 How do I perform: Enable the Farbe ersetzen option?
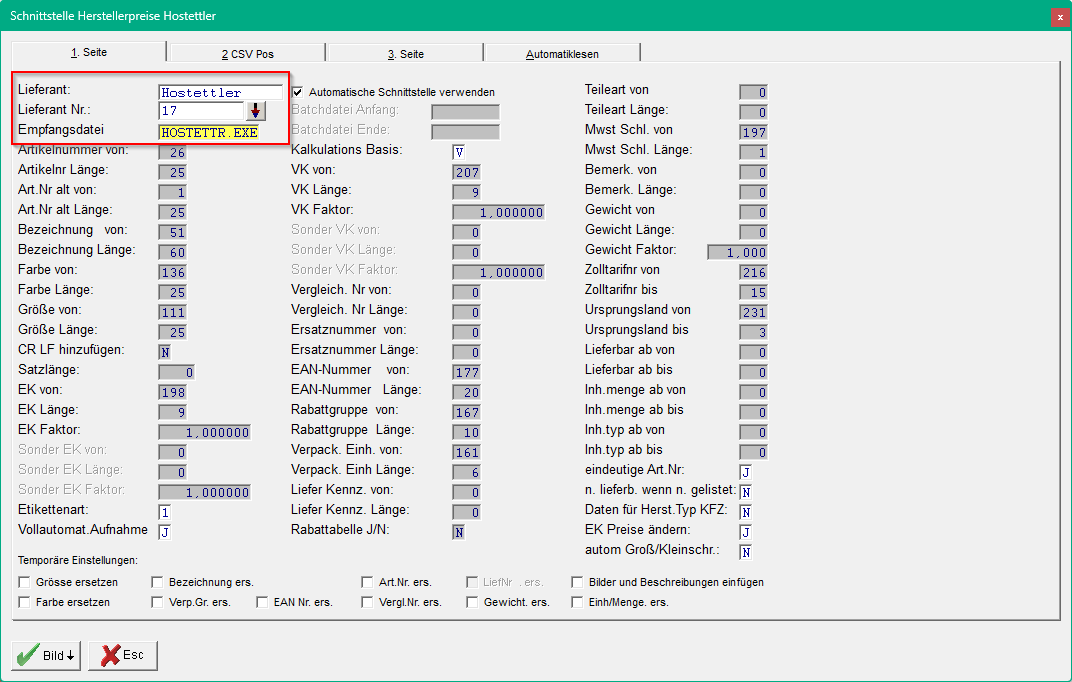click(24, 602)
